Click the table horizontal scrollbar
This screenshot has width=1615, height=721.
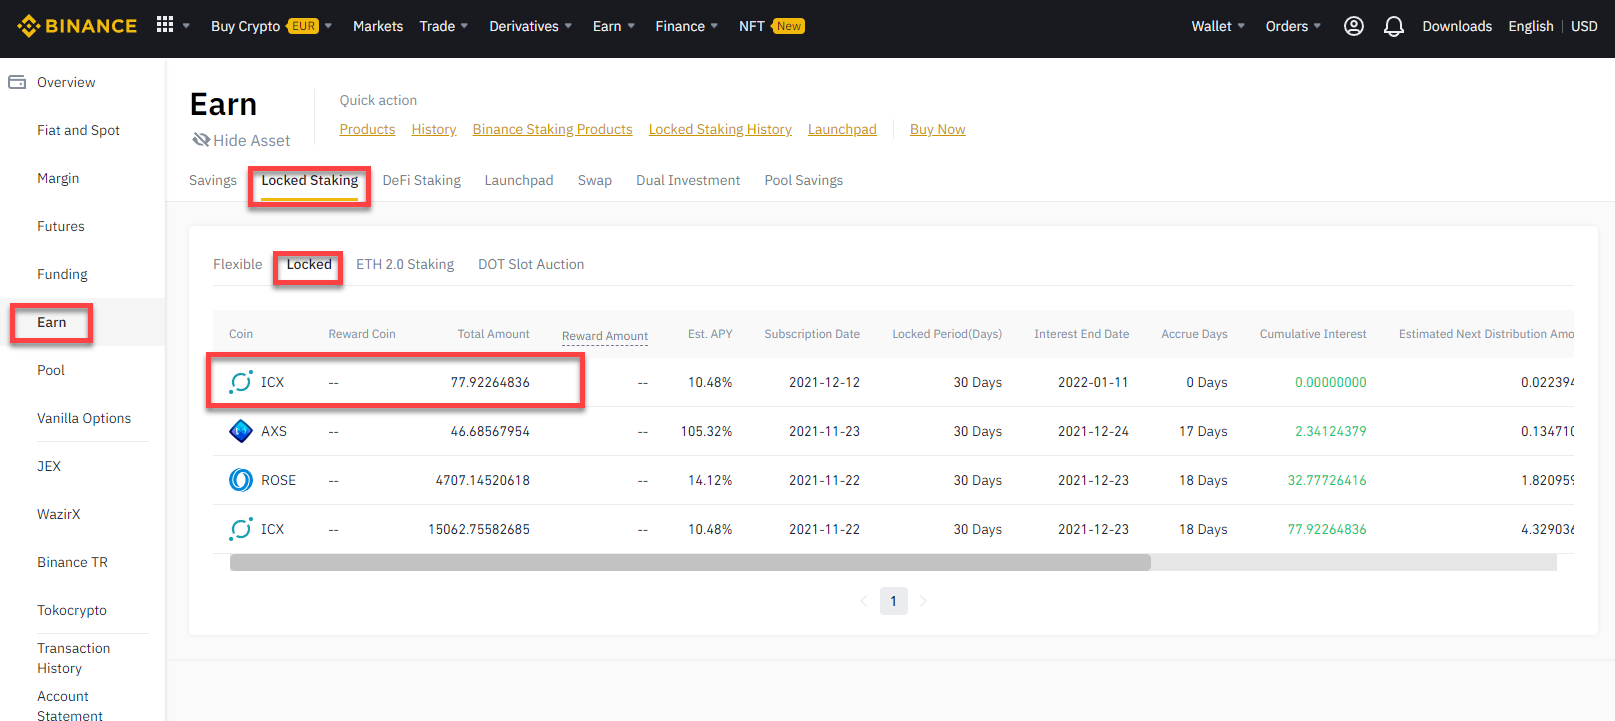point(690,562)
